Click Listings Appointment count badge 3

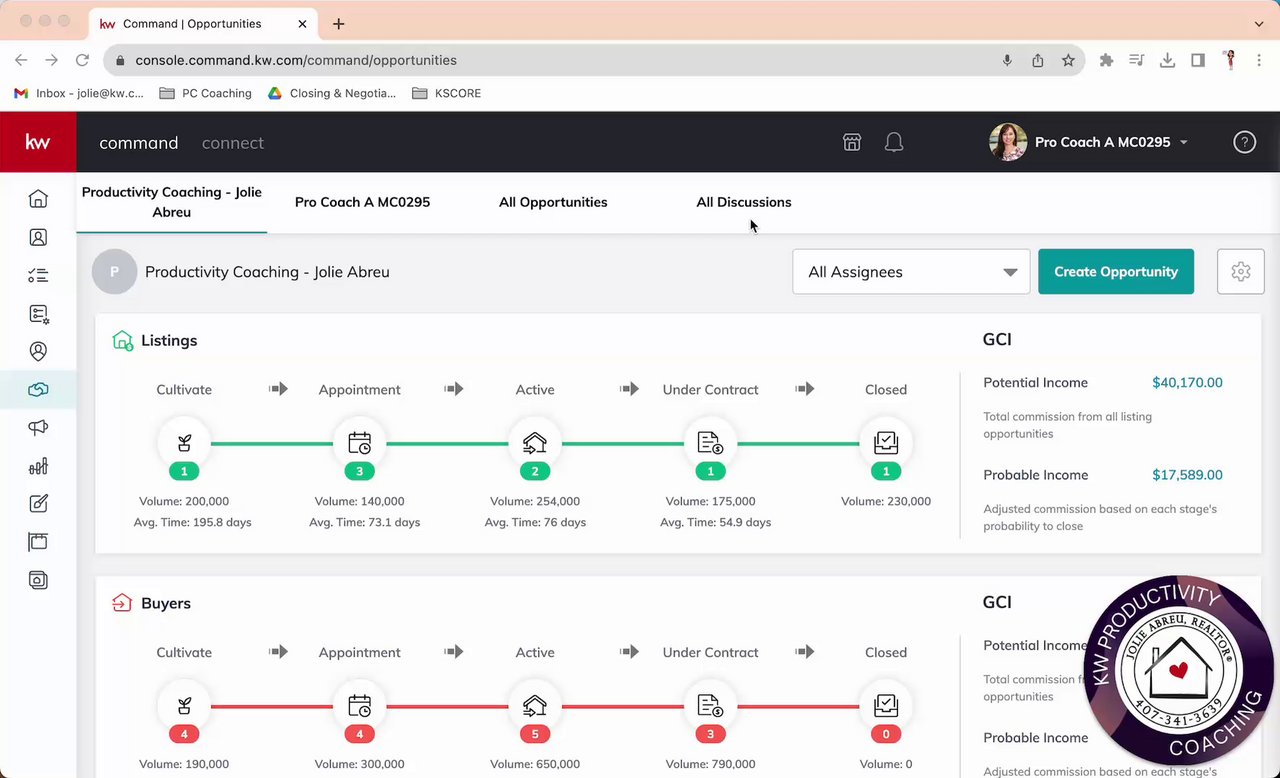[359, 471]
